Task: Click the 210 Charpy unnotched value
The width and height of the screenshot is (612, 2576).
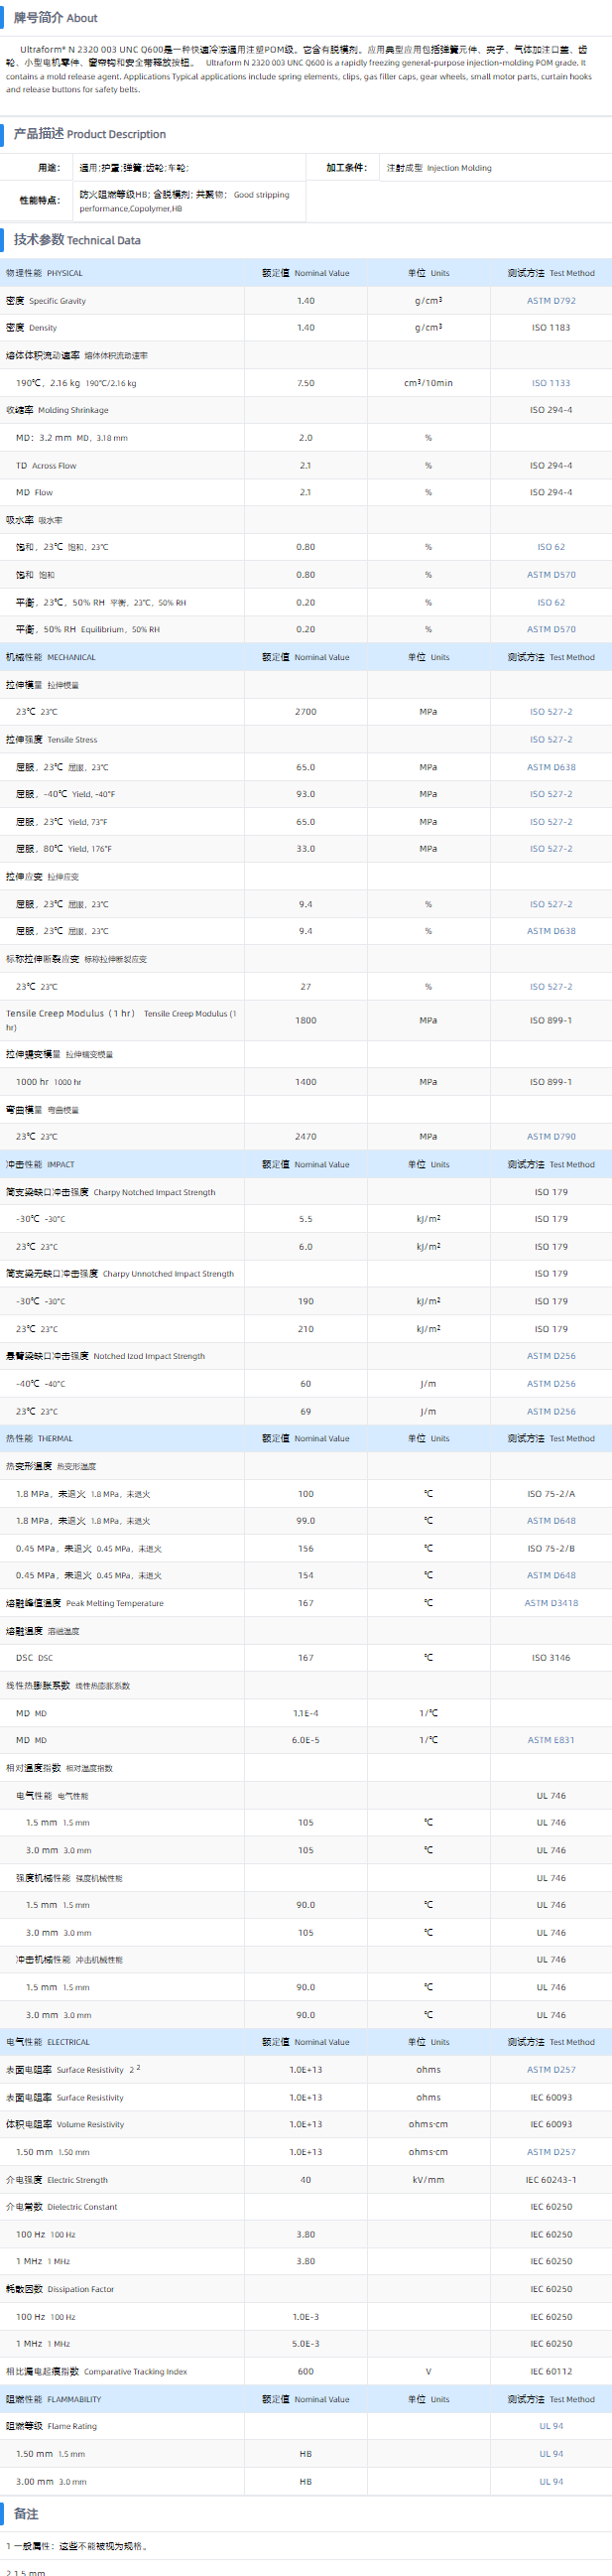Action: (306, 1329)
